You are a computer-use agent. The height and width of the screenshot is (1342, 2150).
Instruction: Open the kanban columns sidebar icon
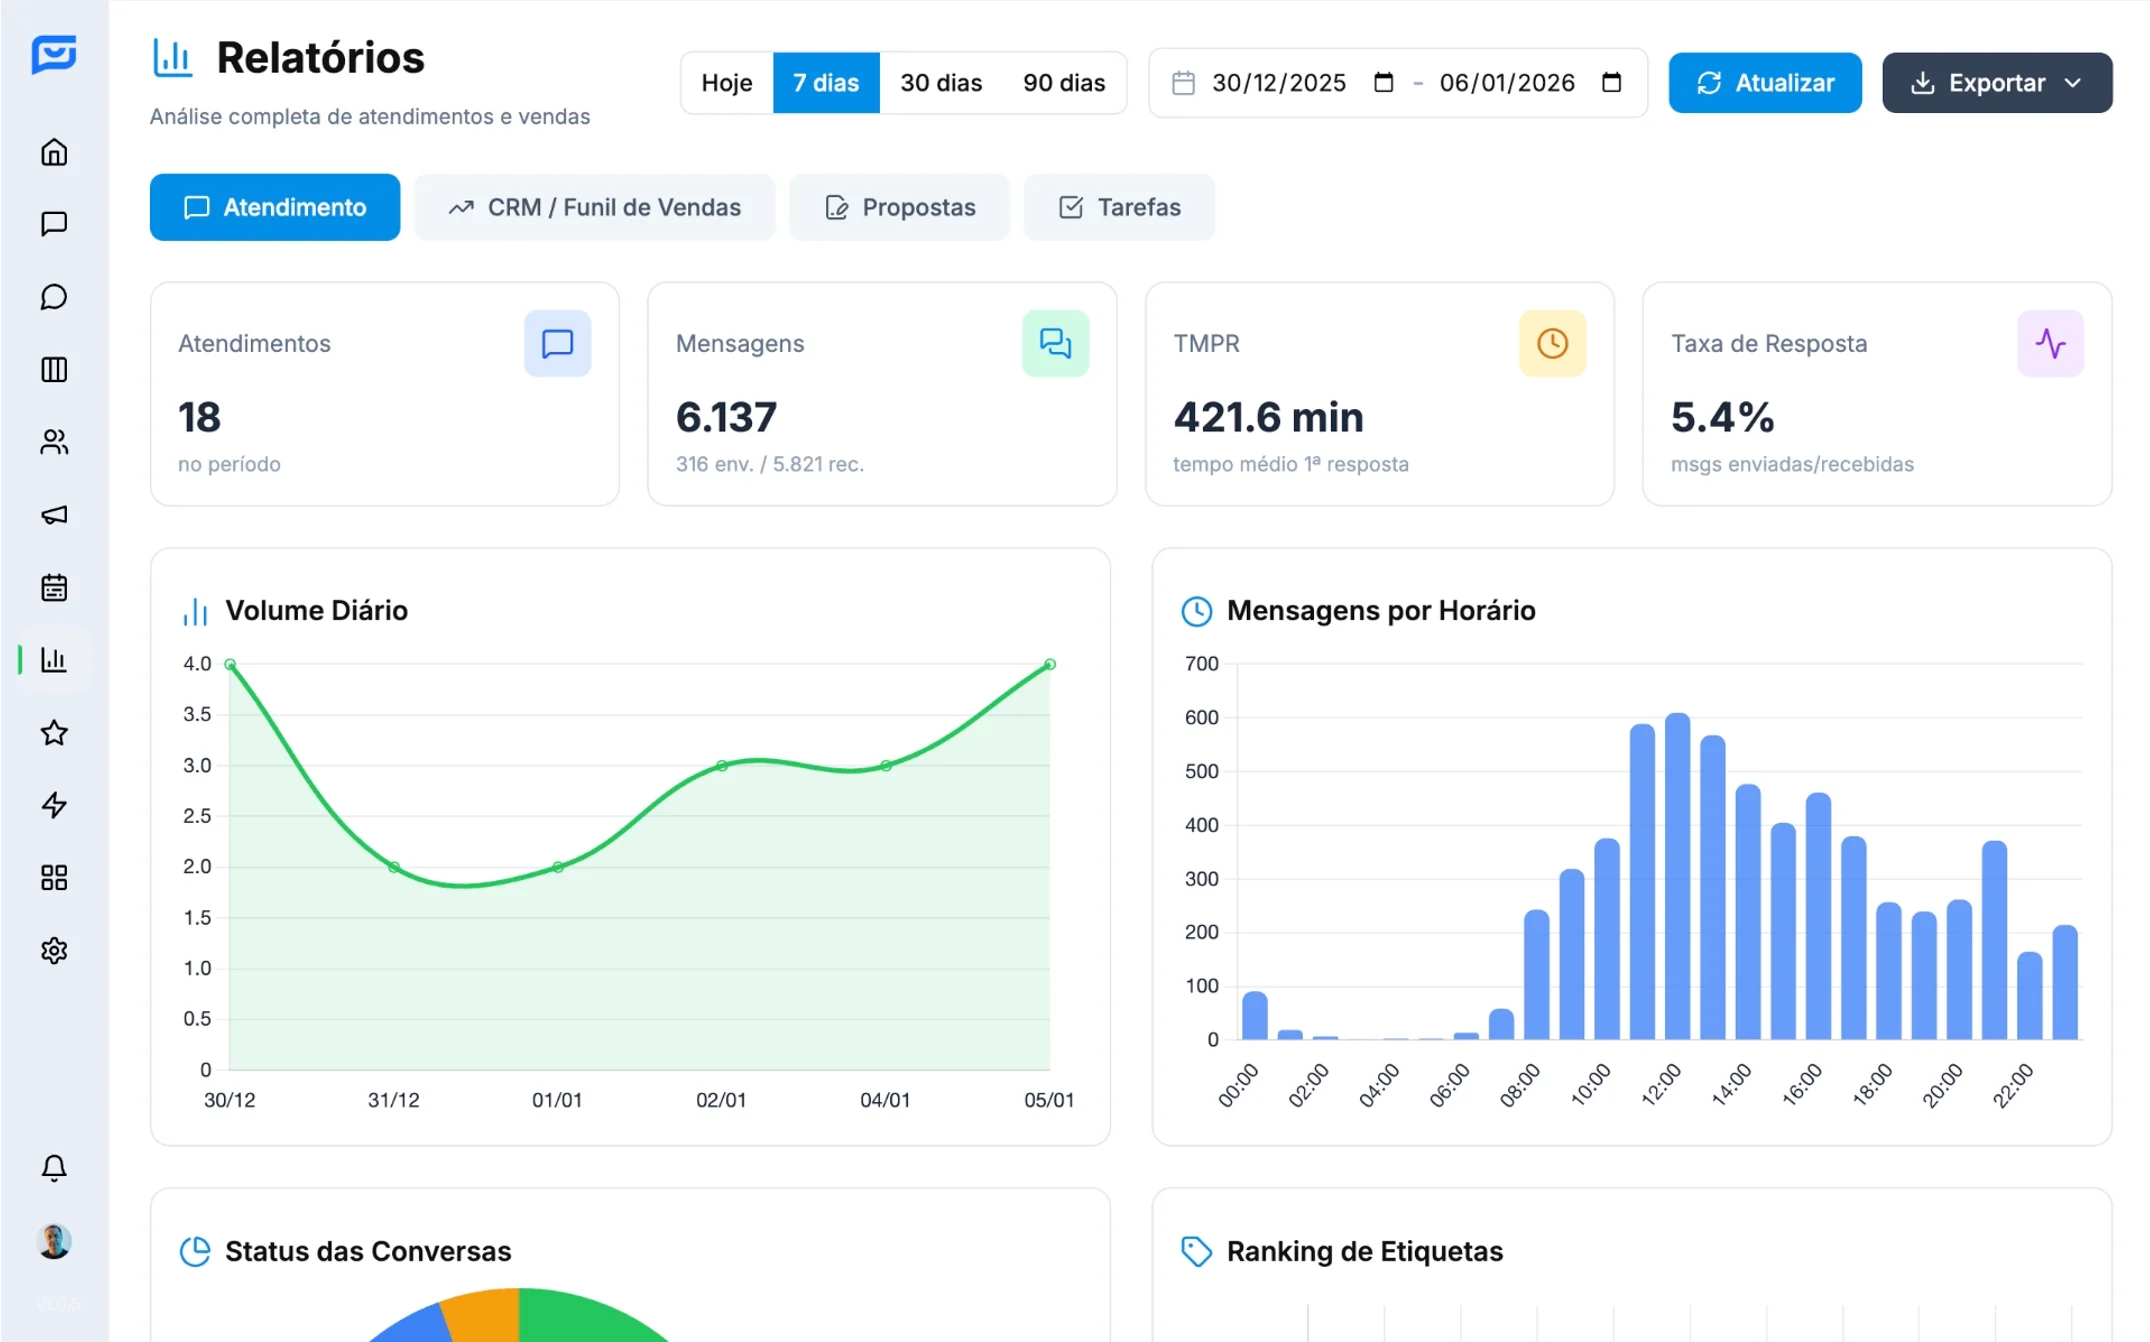(54, 370)
